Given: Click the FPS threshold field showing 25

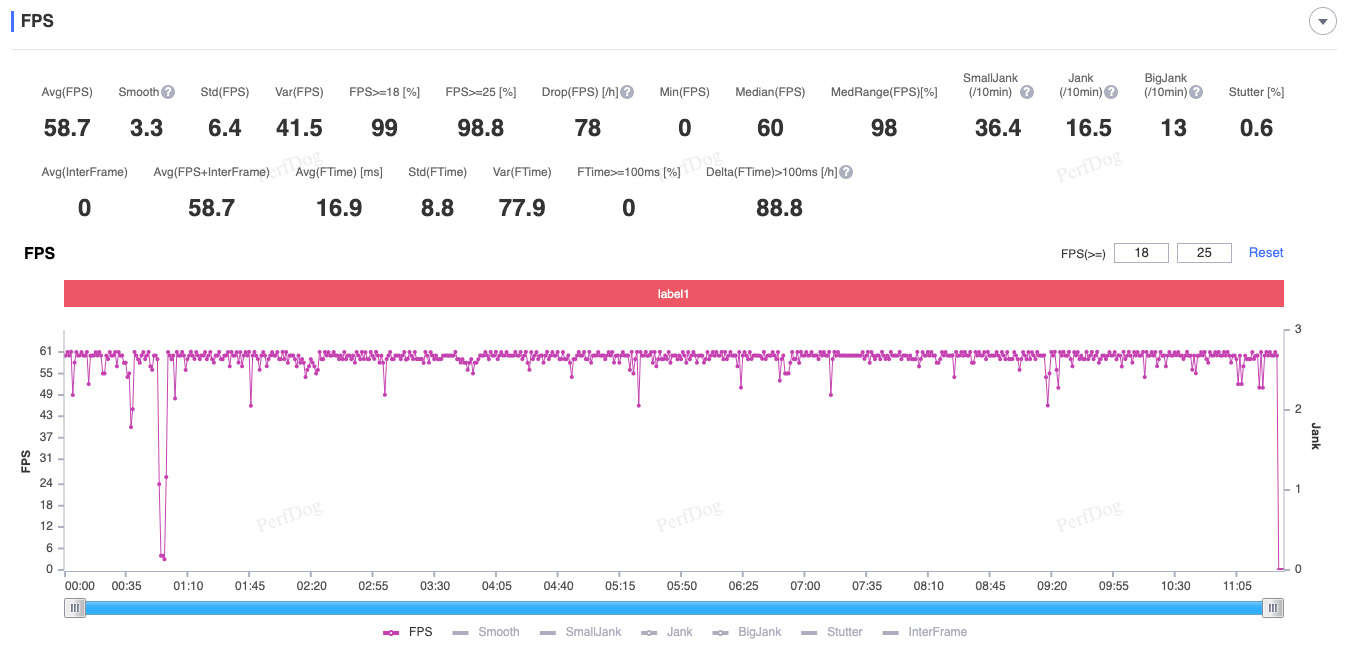Looking at the screenshot, I should 1204,253.
